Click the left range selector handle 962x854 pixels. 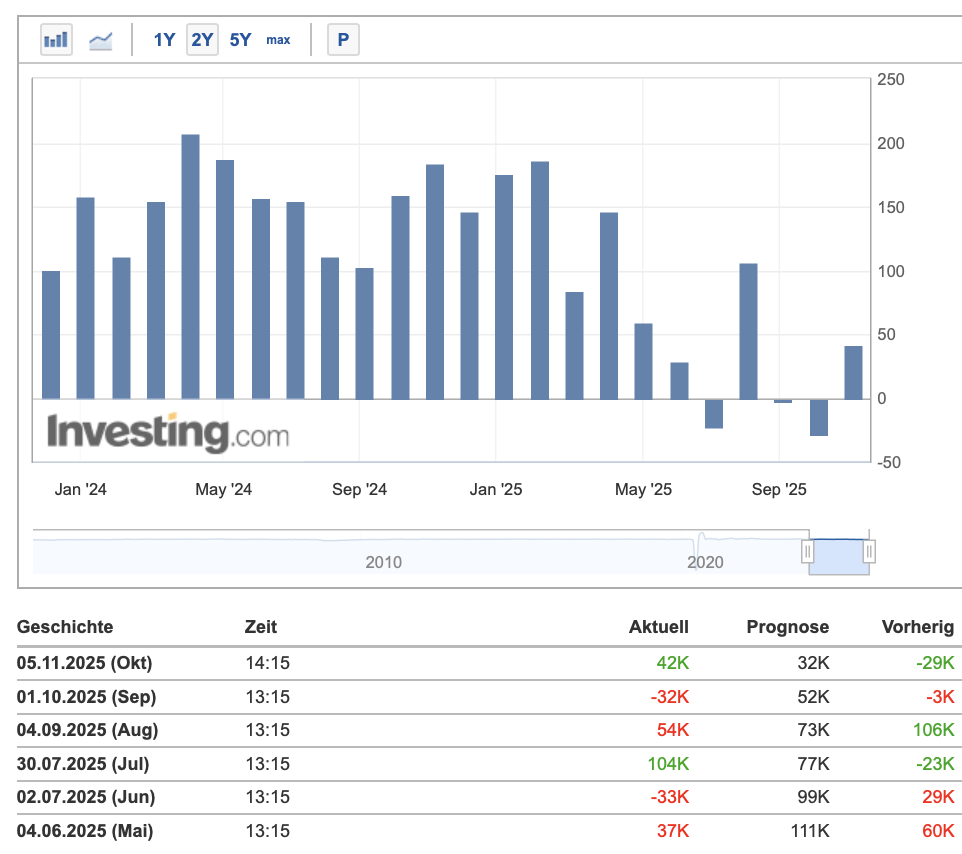(x=808, y=550)
